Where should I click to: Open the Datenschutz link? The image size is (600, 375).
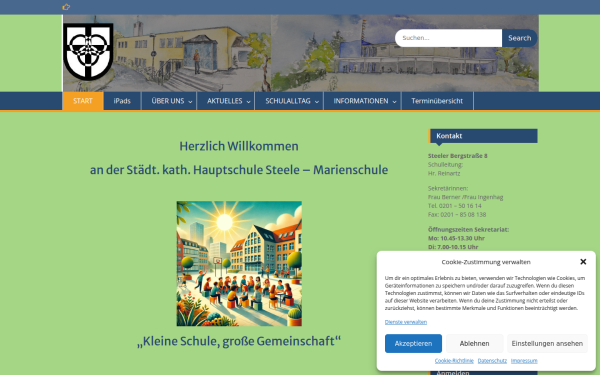[492, 361]
